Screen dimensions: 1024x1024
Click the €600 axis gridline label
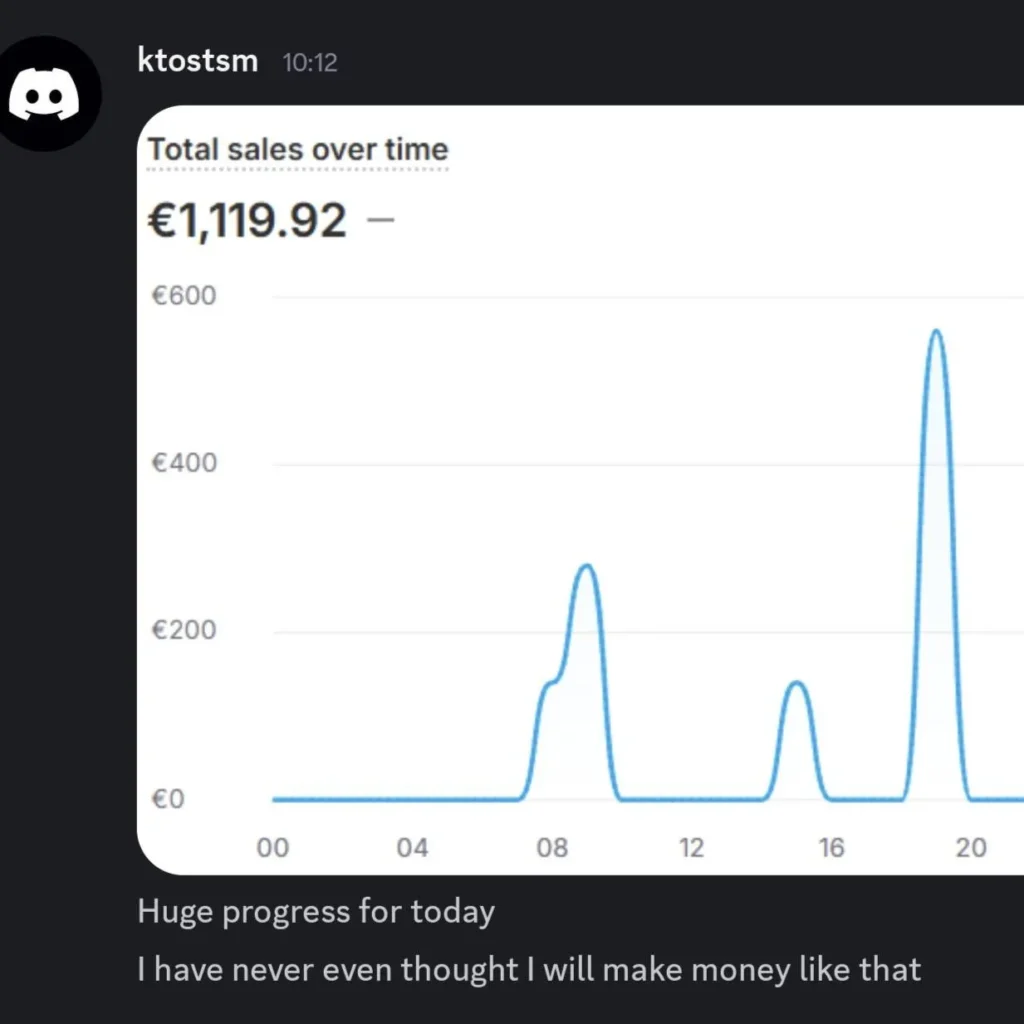coord(184,295)
